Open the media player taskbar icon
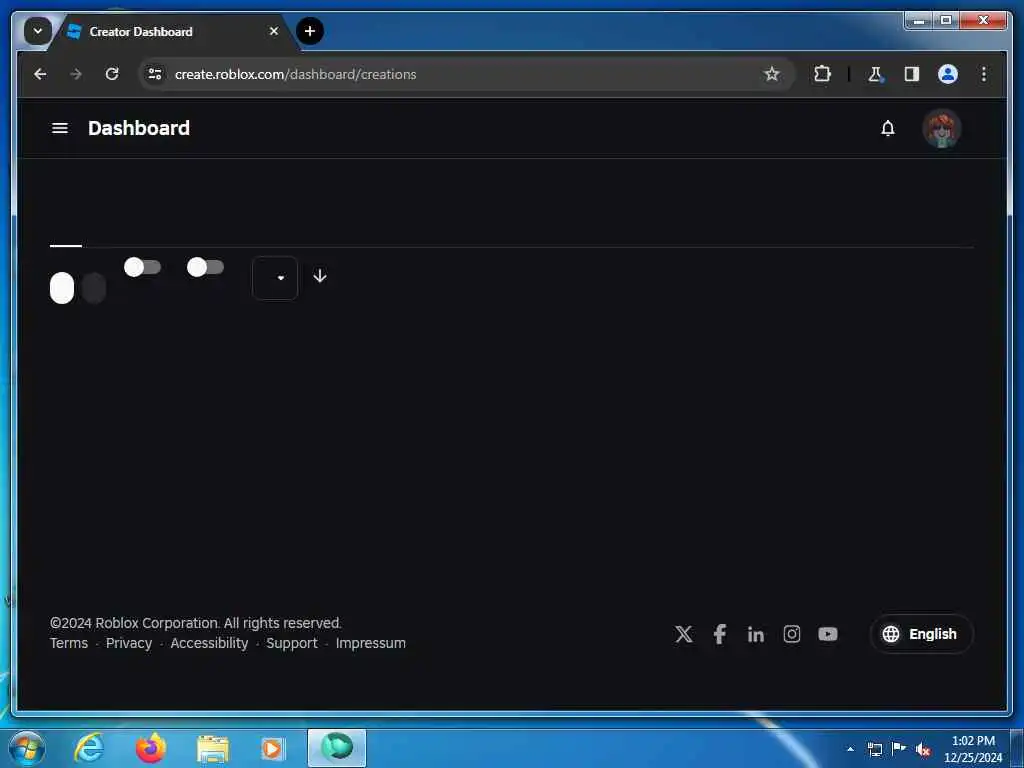Viewport: 1024px width, 768px height. coord(272,748)
